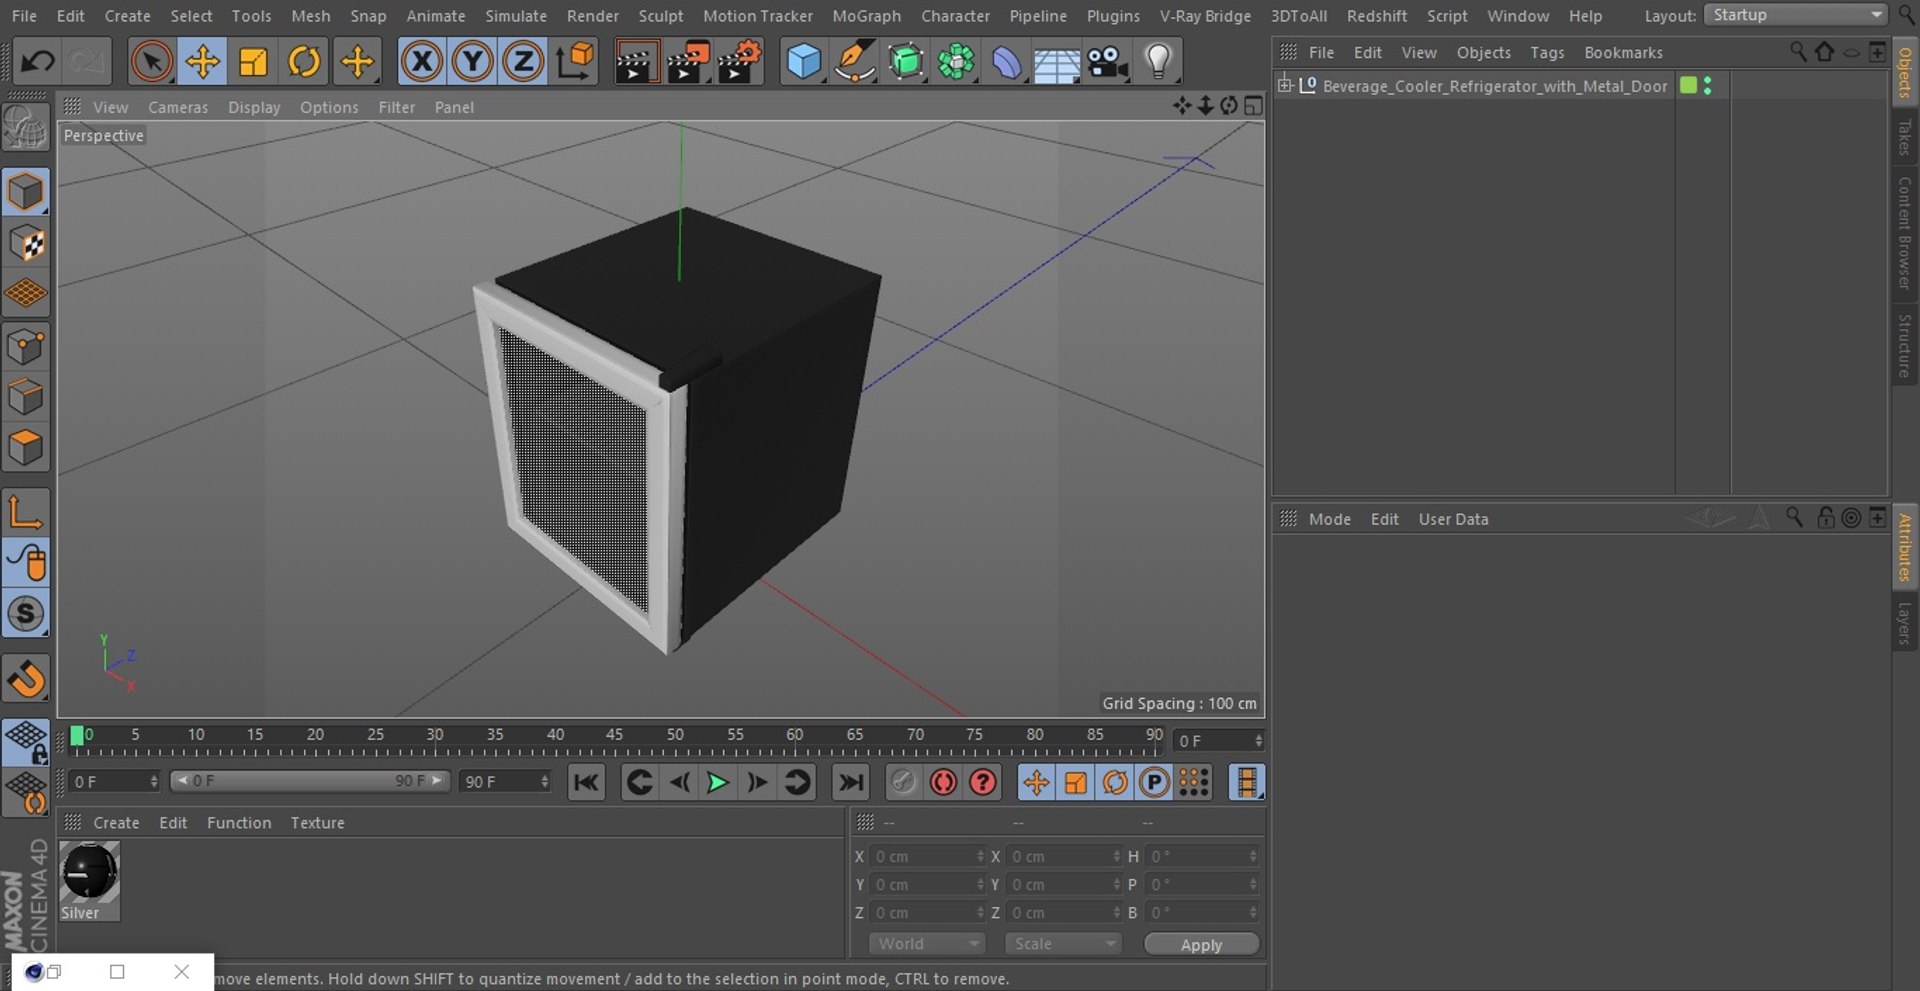Select the Scale tool
The width and height of the screenshot is (1920, 991).
click(253, 62)
